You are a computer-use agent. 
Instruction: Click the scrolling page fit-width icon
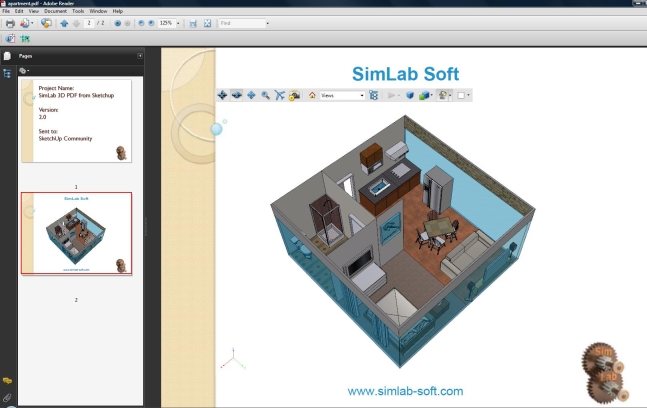point(193,24)
